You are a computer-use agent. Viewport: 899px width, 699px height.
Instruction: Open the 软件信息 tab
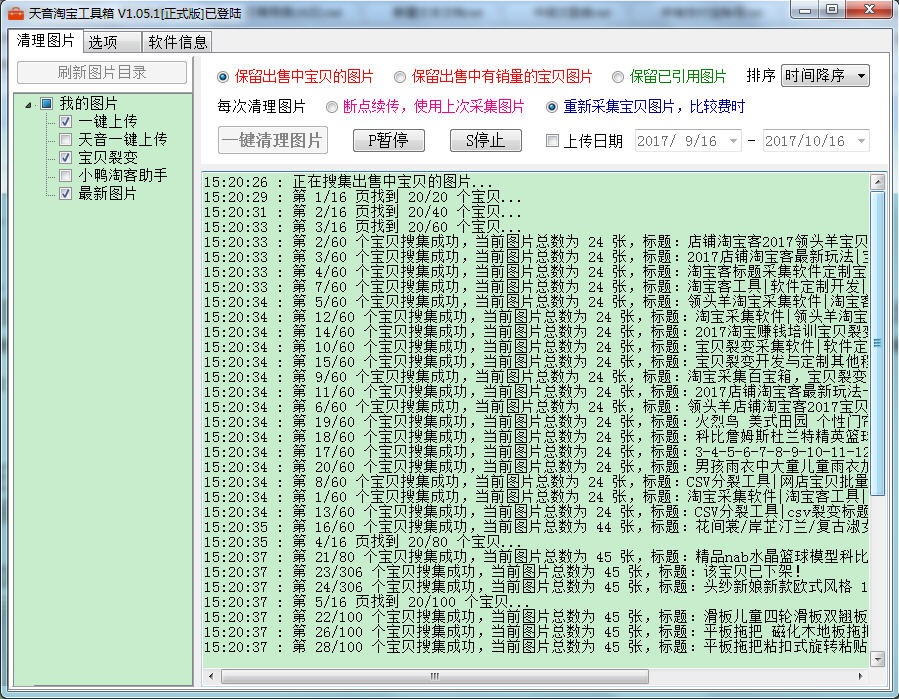[177, 42]
